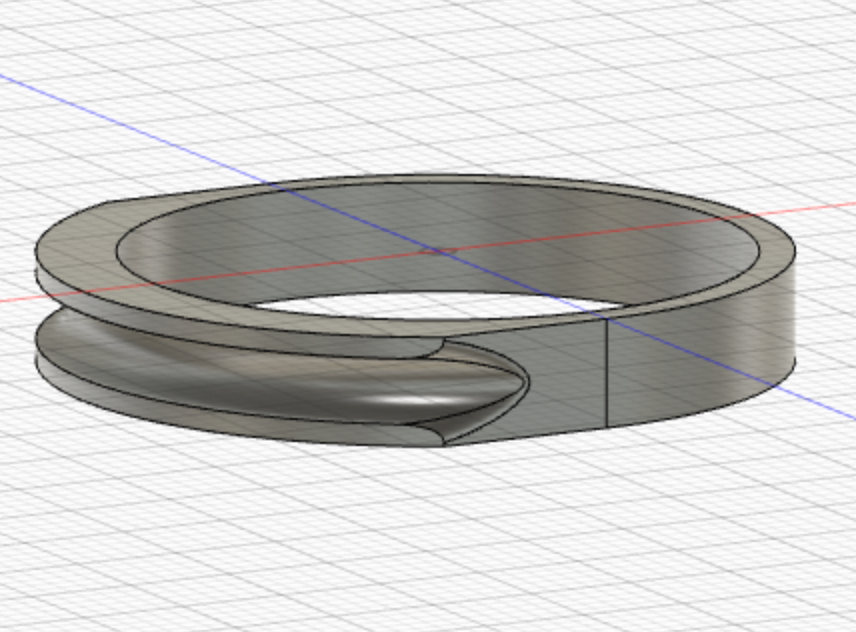The width and height of the screenshot is (856, 632).
Task: Select the narrow band below the groove
Action: [200, 398]
